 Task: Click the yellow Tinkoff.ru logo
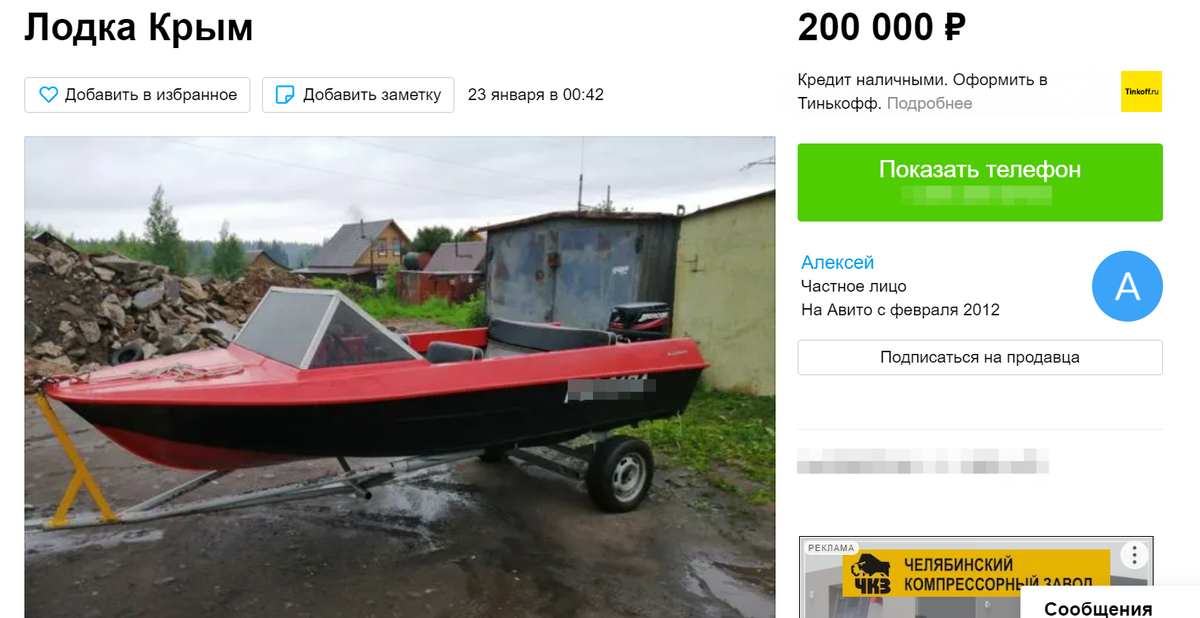[1141, 91]
